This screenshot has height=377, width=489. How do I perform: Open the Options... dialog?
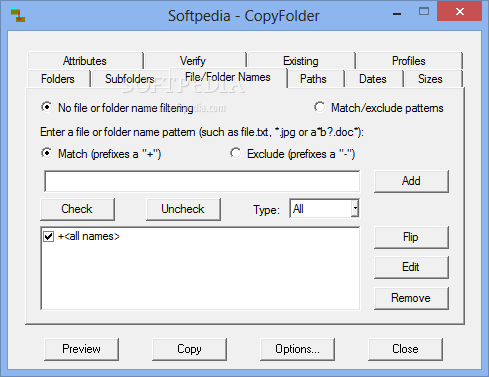pos(297,349)
